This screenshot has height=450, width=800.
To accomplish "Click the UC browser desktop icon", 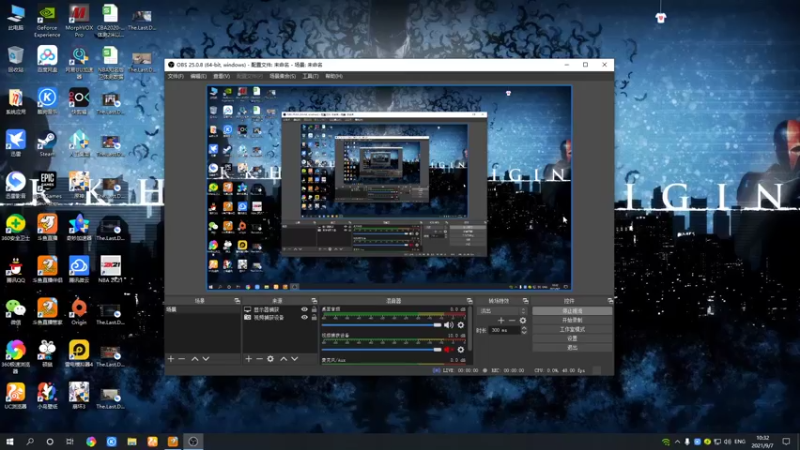I will tap(15, 396).
